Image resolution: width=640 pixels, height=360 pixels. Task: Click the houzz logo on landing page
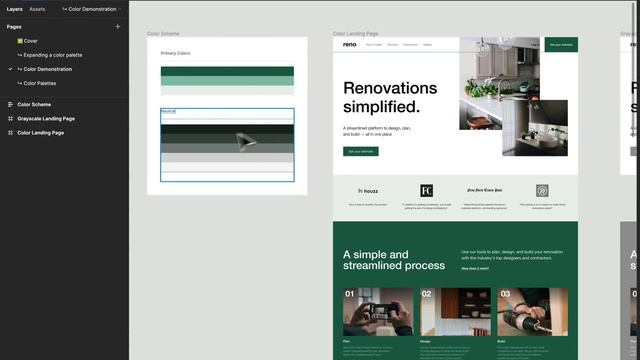tap(368, 191)
